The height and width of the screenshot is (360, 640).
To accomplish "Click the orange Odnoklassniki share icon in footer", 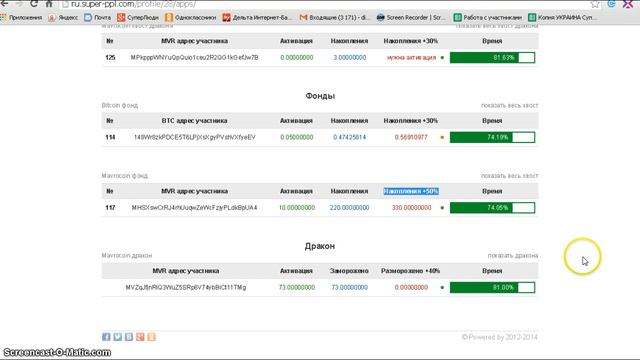I will pyautogui.click(x=151, y=337).
